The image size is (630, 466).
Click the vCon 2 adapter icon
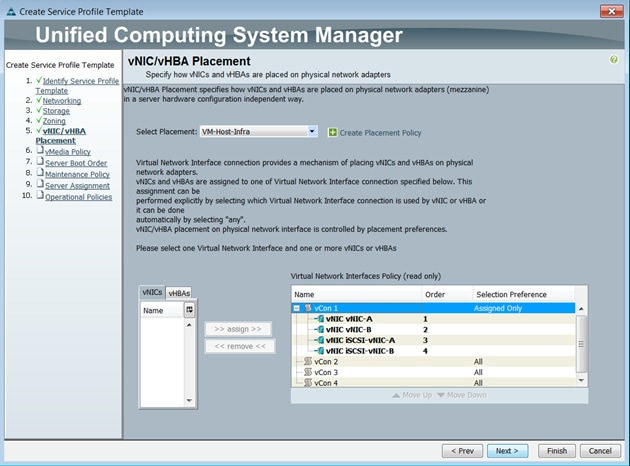pos(308,362)
